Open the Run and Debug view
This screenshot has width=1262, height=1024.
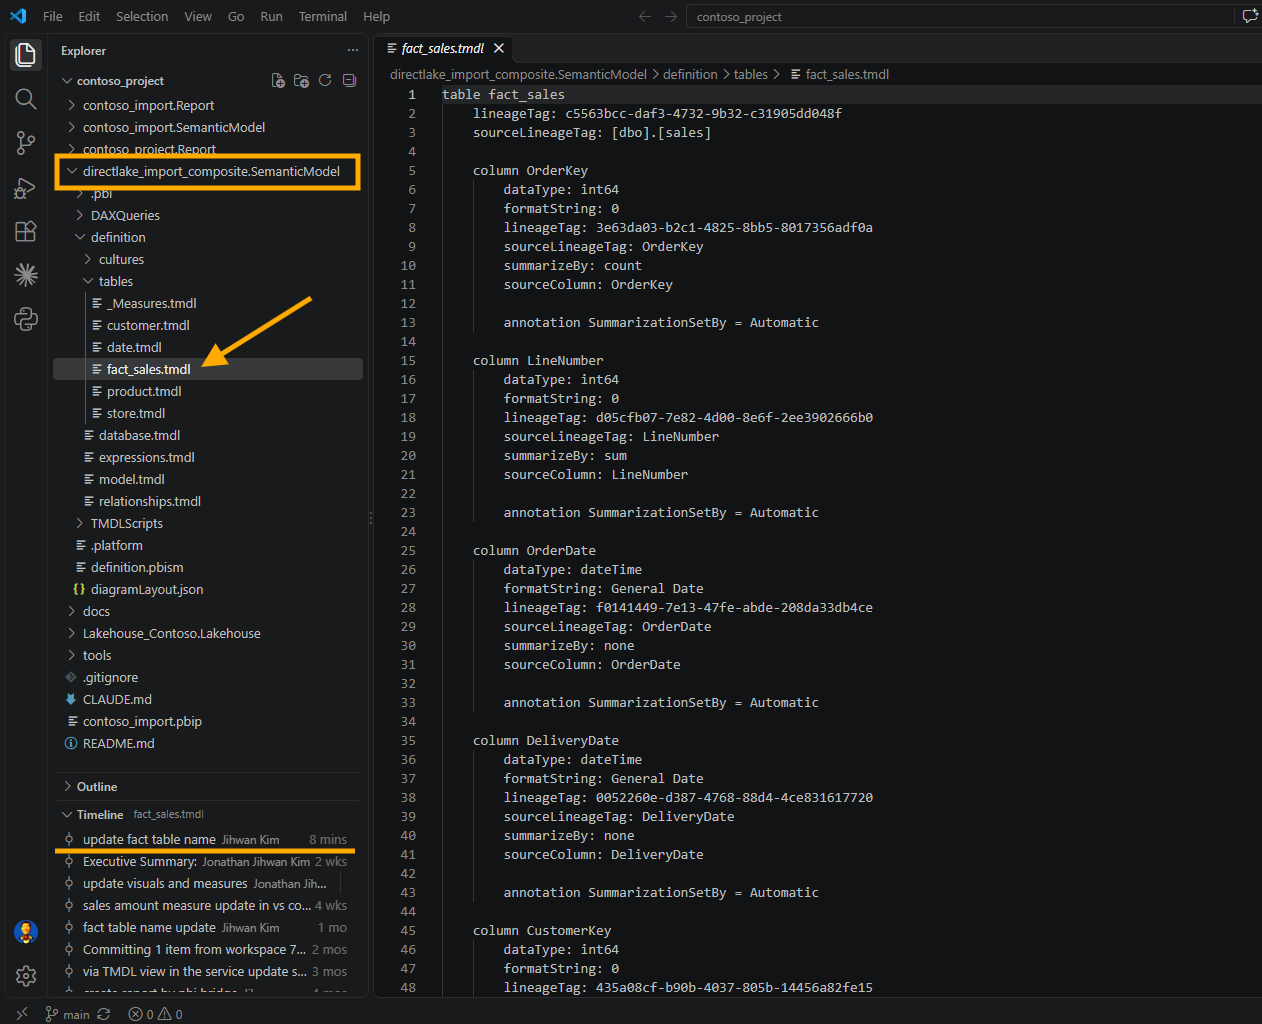[x=26, y=187]
